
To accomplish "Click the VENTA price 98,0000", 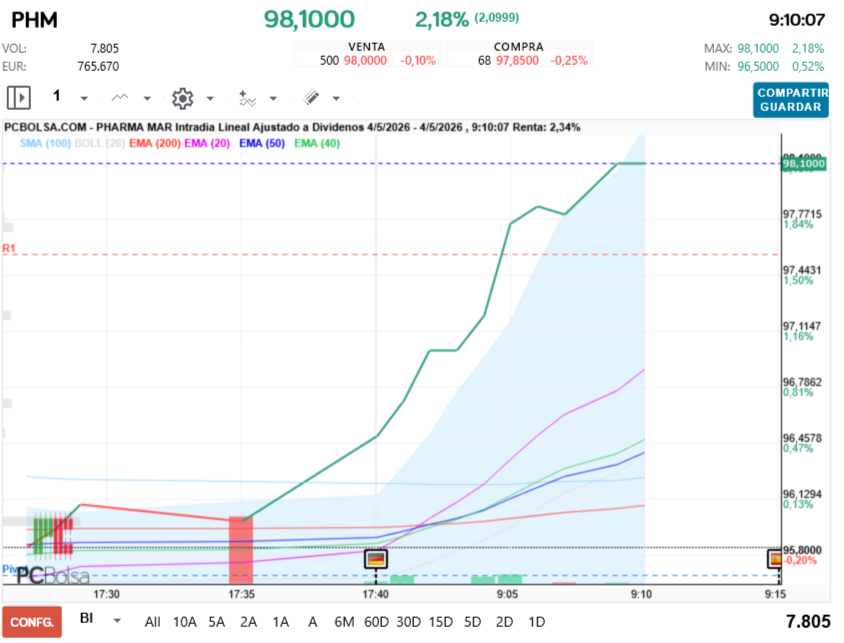I will tap(365, 60).
